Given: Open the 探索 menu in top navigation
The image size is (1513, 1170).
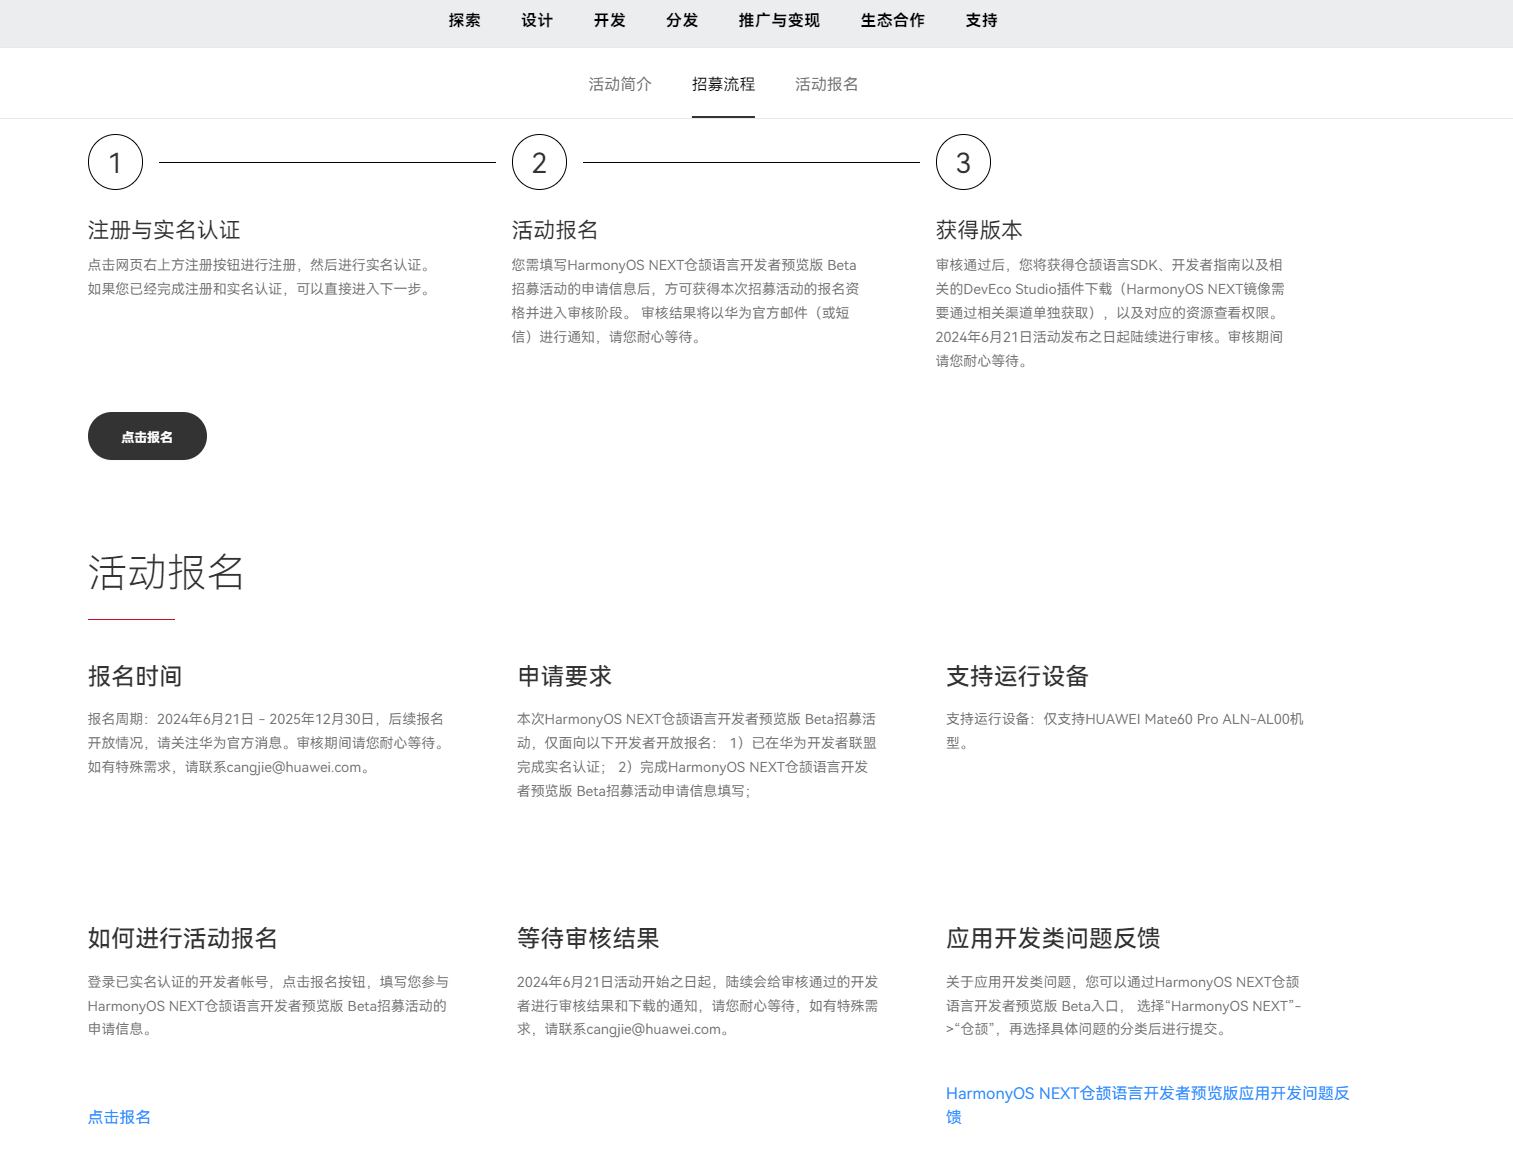Looking at the screenshot, I should pos(464,20).
